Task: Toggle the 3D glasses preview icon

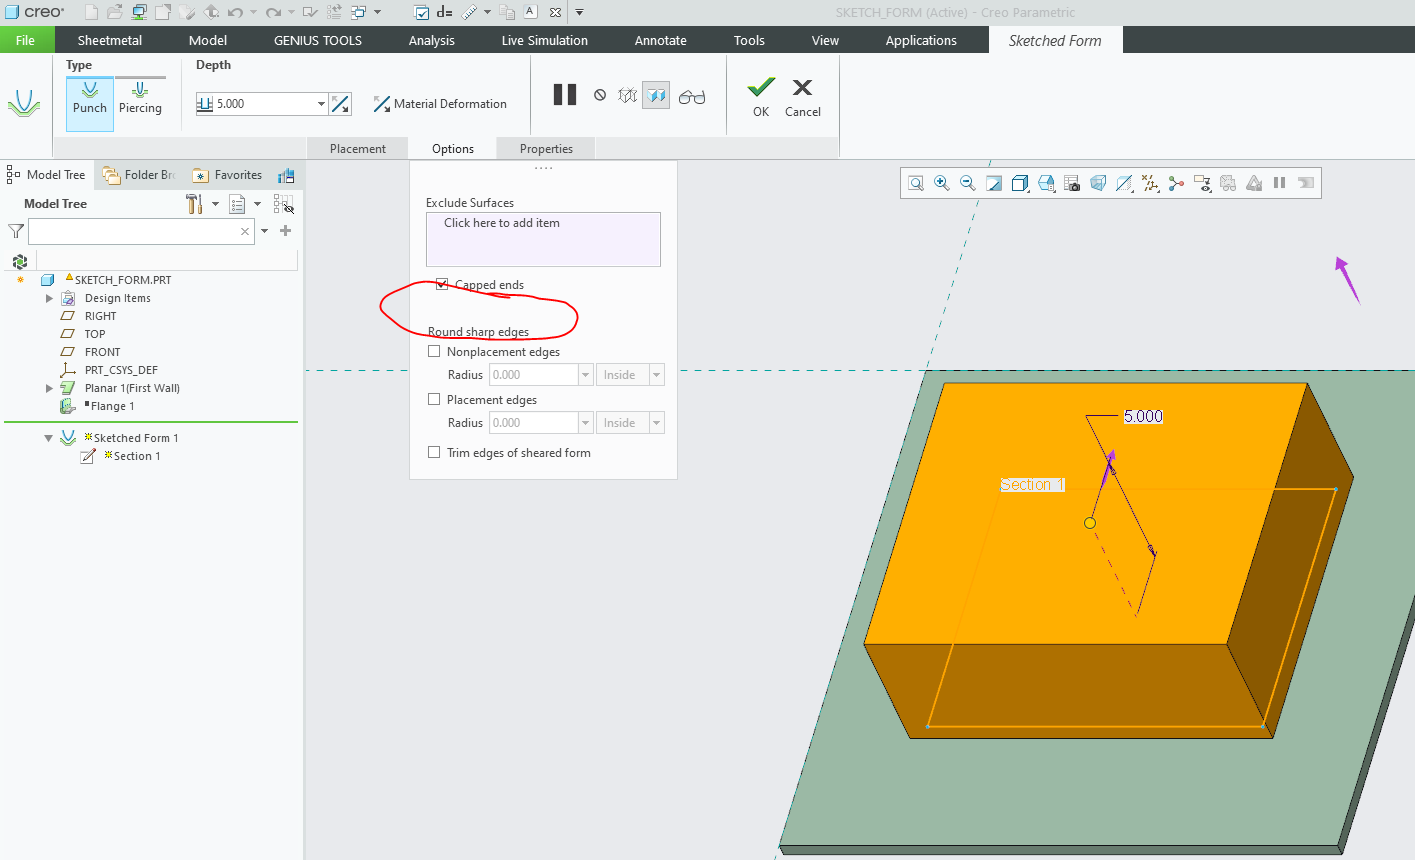Action: [x=693, y=95]
